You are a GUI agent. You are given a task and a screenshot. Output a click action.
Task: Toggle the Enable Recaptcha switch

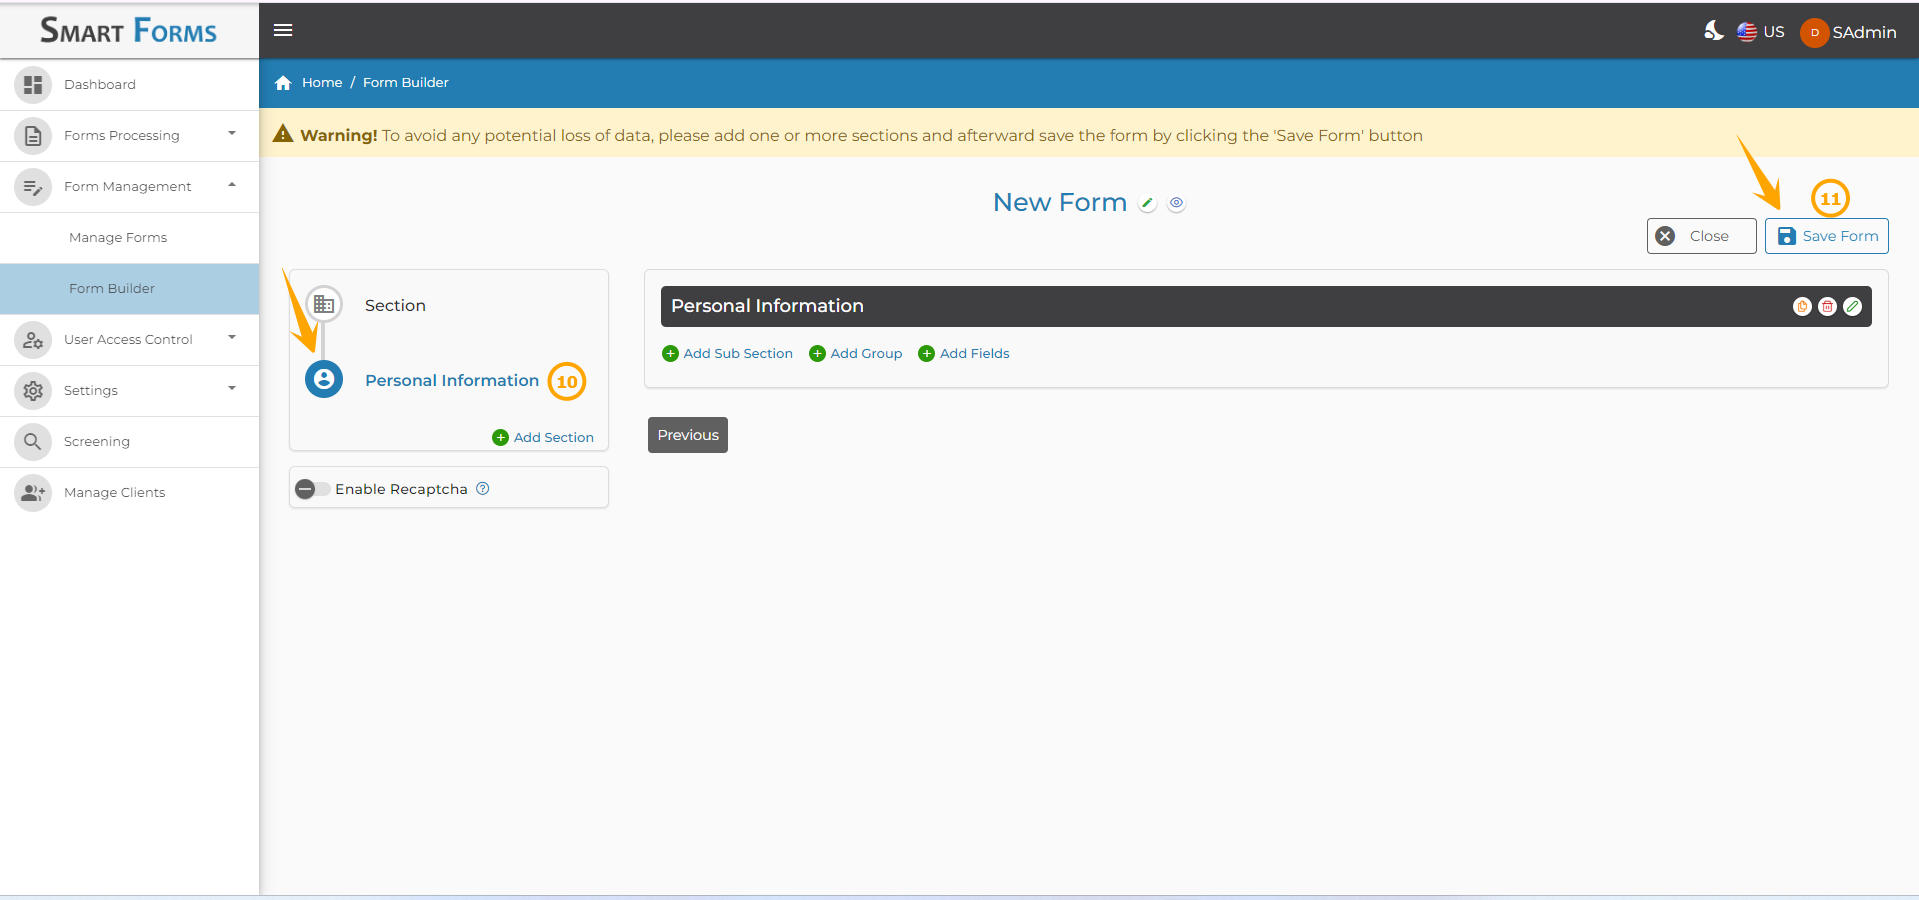point(313,489)
